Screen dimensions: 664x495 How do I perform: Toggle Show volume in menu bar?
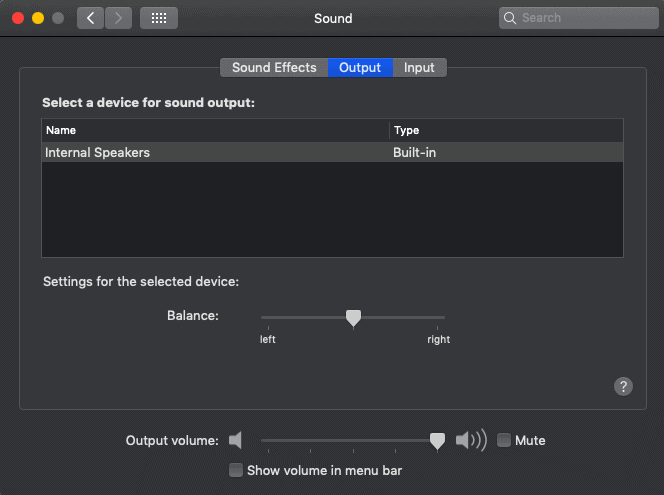pos(236,470)
